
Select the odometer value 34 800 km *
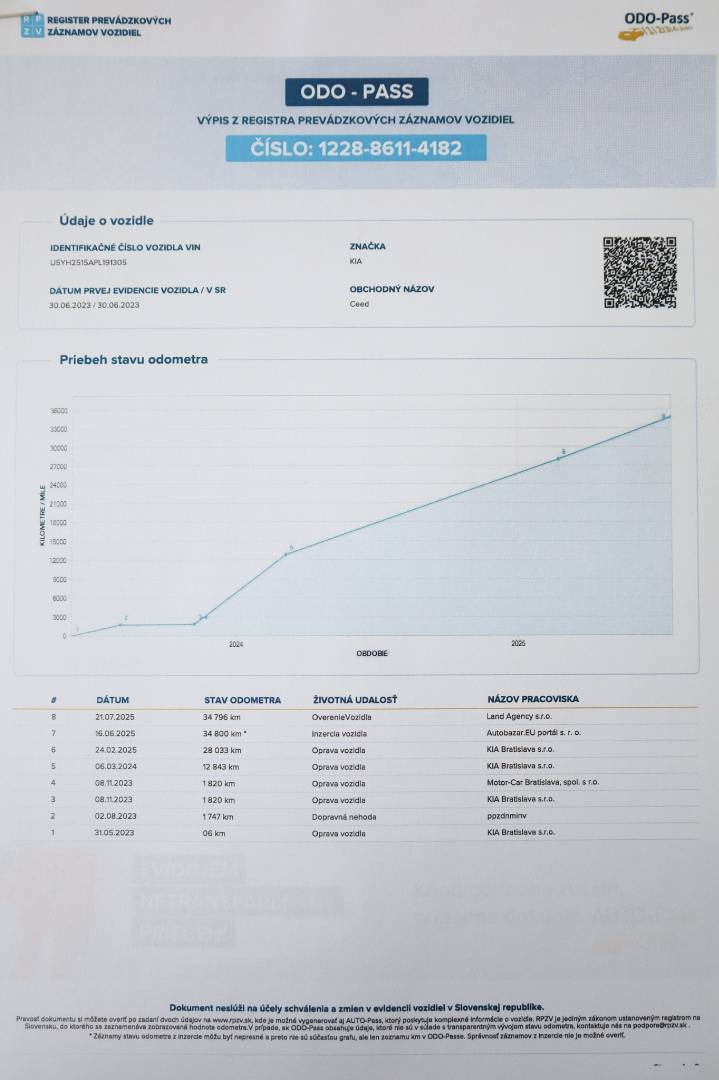pyautogui.click(x=225, y=734)
